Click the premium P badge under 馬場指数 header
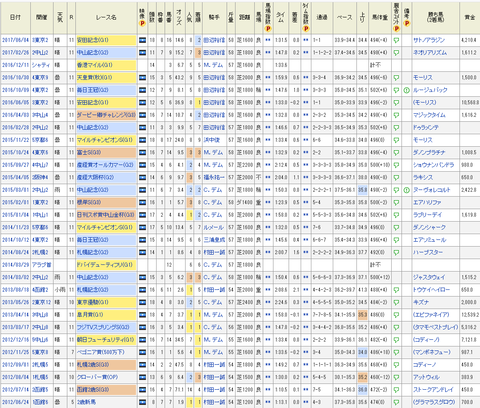Viewport: 480px width, 408px height. [x=268, y=29]
